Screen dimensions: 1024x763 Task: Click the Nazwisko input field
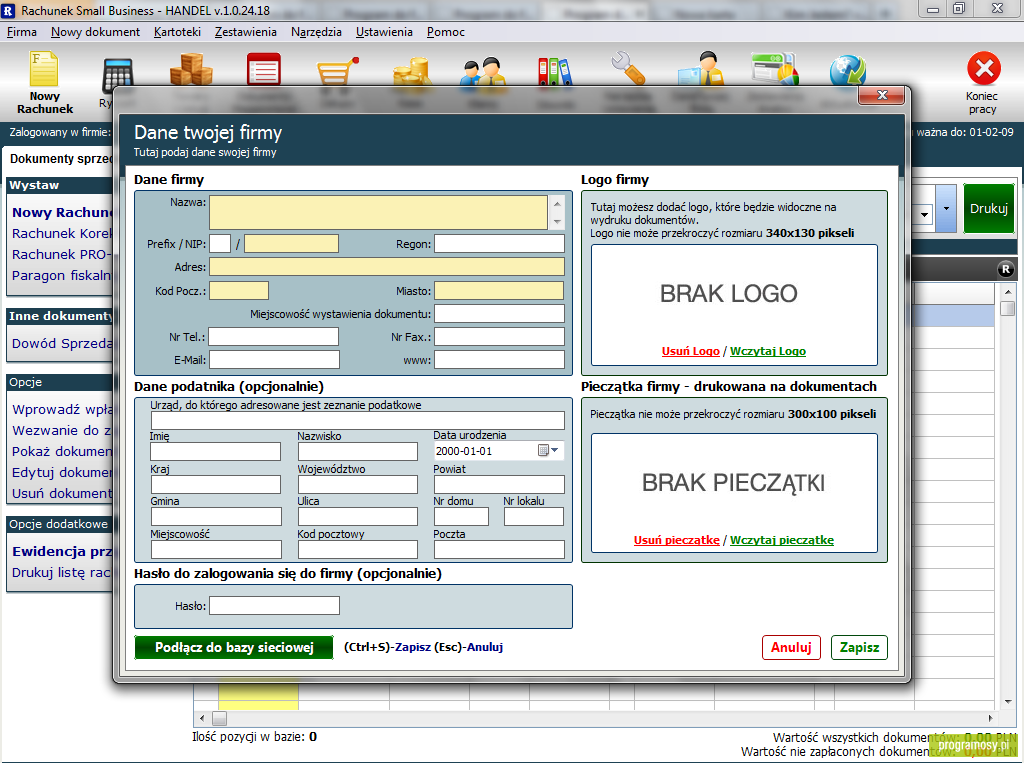[x=358, y=451]
